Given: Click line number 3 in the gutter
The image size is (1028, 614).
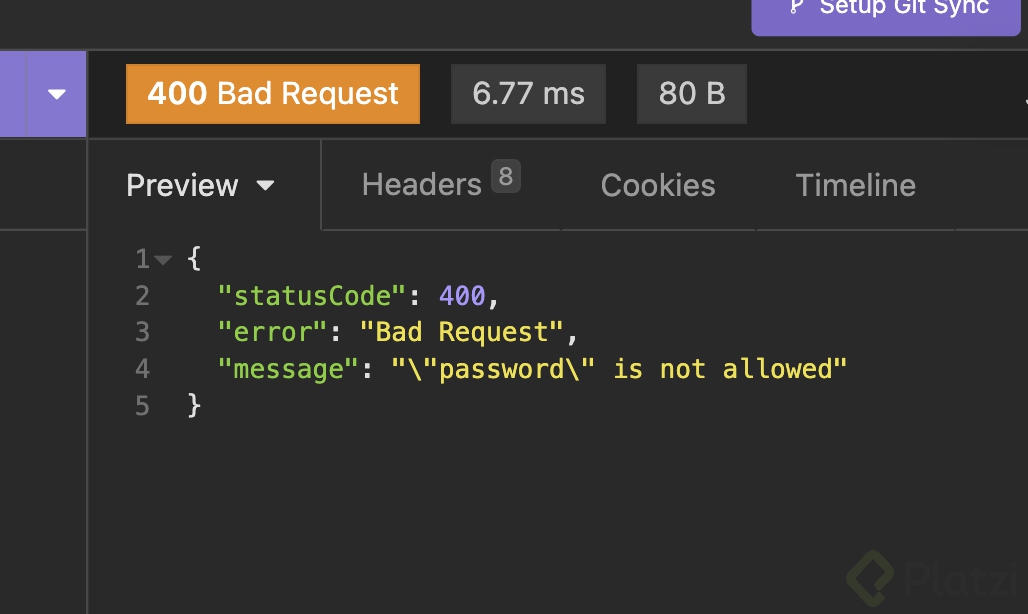Looking at the screenshot, I should point(142,332).
